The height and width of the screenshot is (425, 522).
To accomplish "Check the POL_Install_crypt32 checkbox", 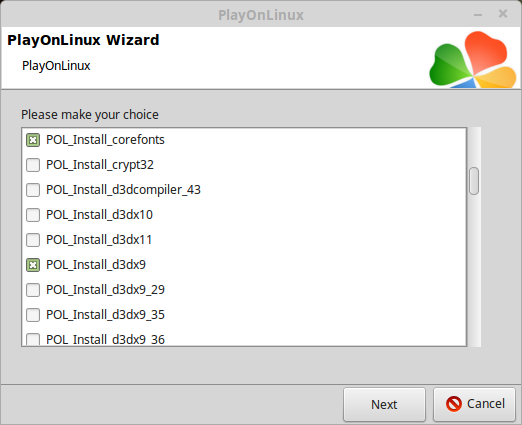I will [x=33, y=165].
